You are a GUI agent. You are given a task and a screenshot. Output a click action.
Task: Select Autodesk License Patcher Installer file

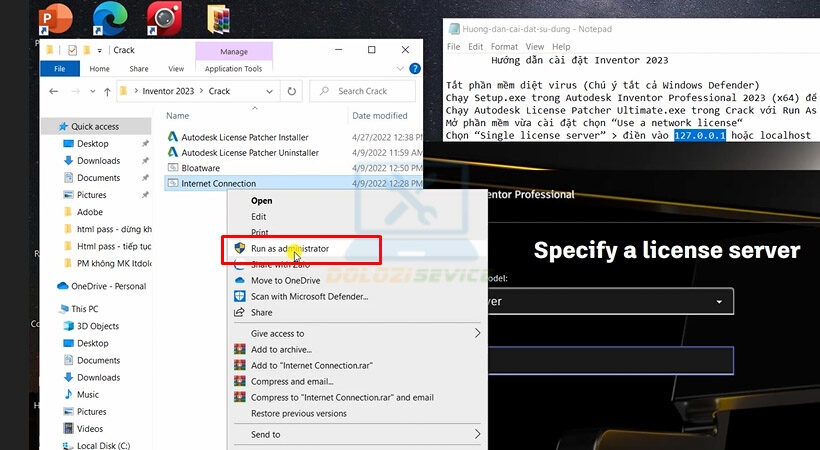click(245, 137)
